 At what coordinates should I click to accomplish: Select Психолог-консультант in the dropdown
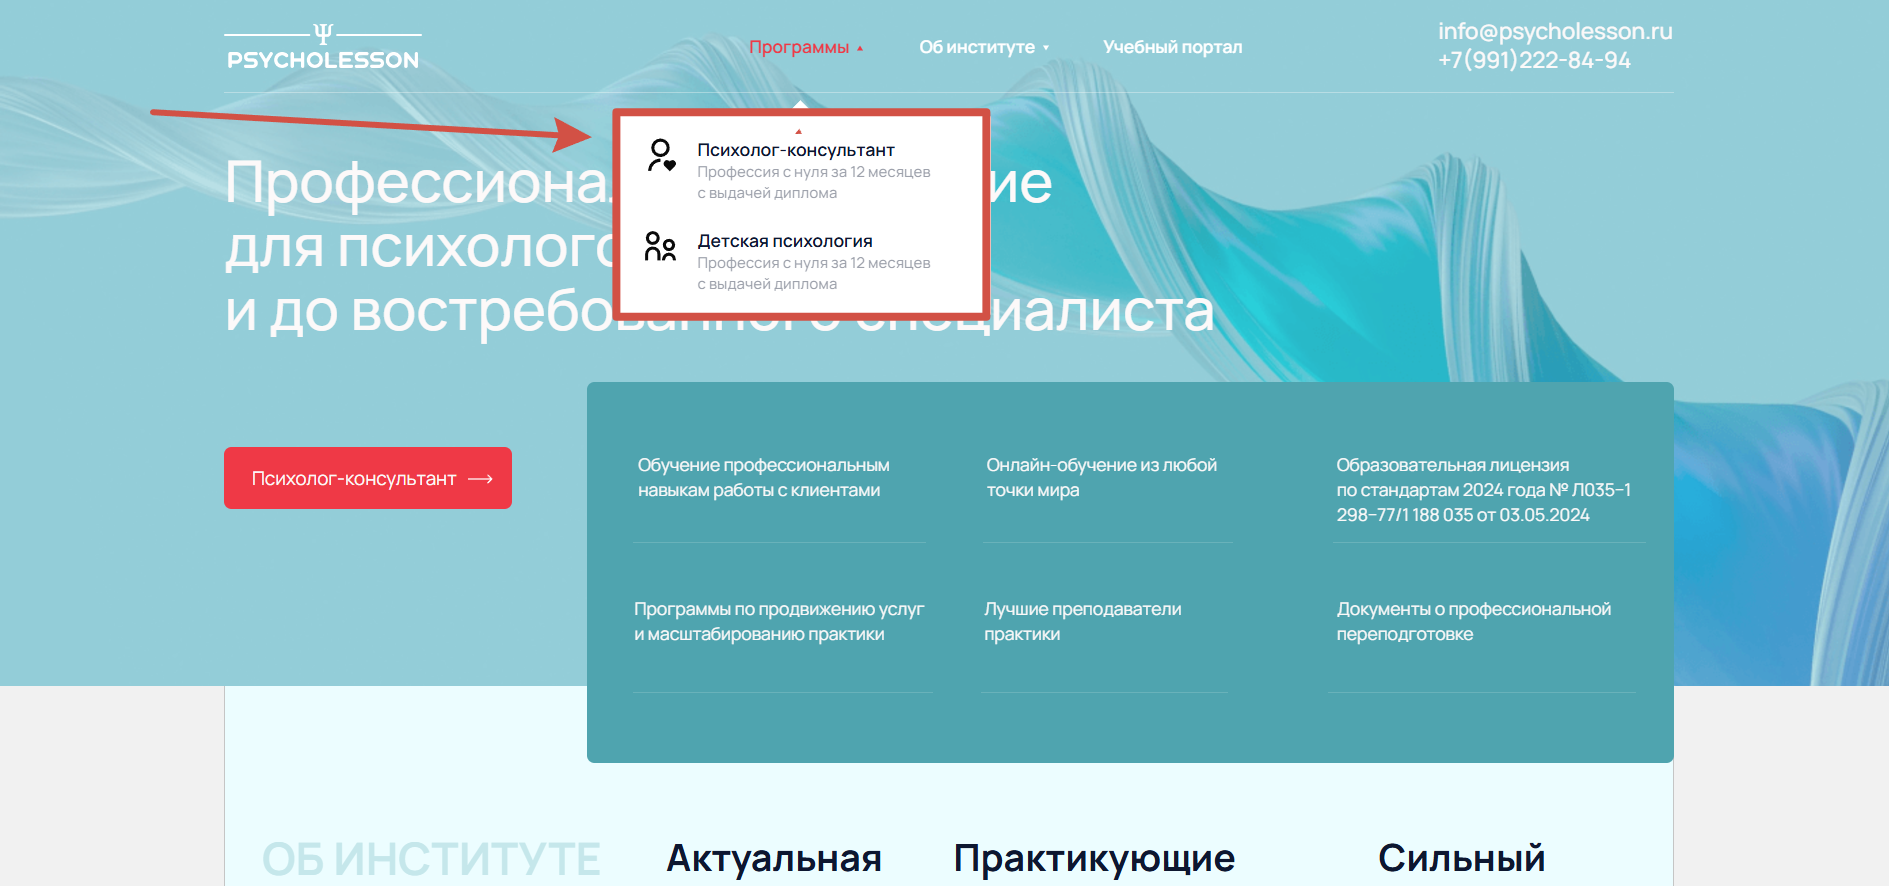point(796,150)
